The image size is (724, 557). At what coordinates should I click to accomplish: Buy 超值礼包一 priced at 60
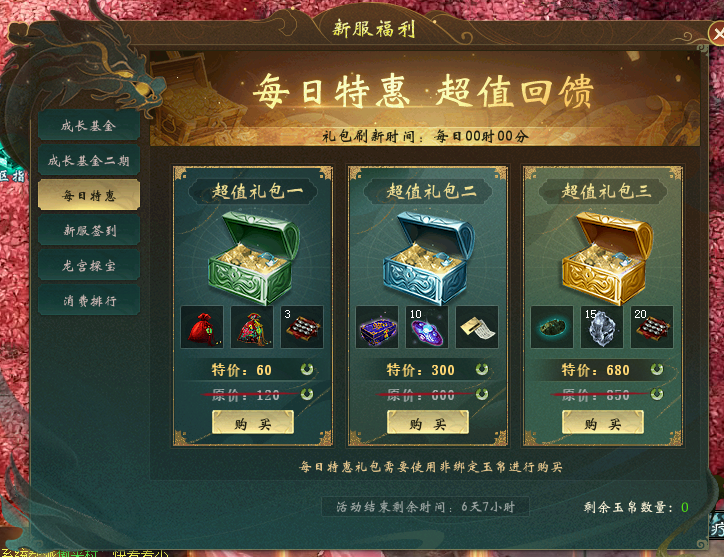click(253, 423)
